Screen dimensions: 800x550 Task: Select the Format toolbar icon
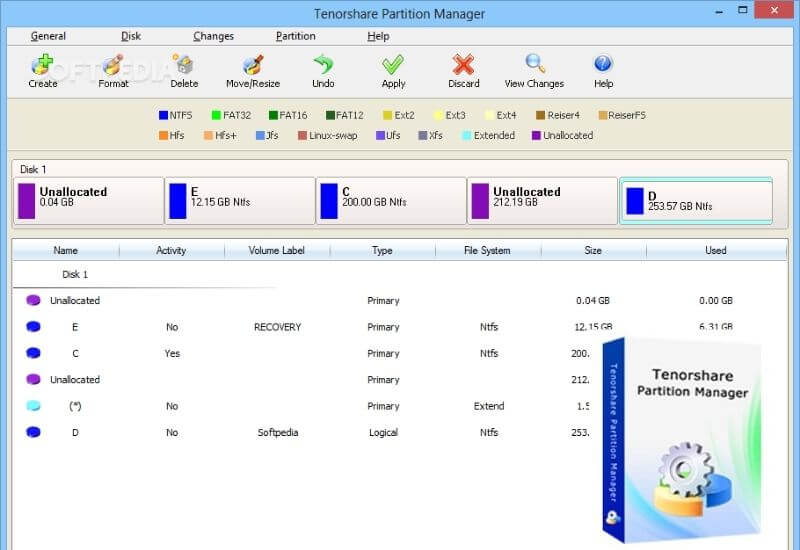[113, 66]
